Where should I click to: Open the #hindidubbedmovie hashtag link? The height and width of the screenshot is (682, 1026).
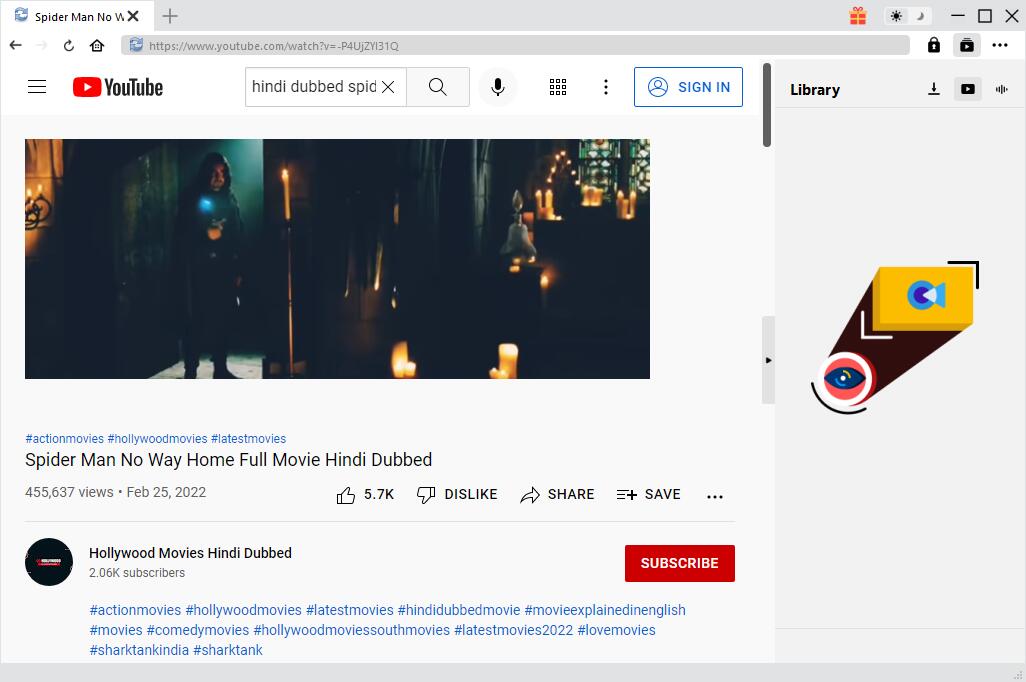pos(459,610)
